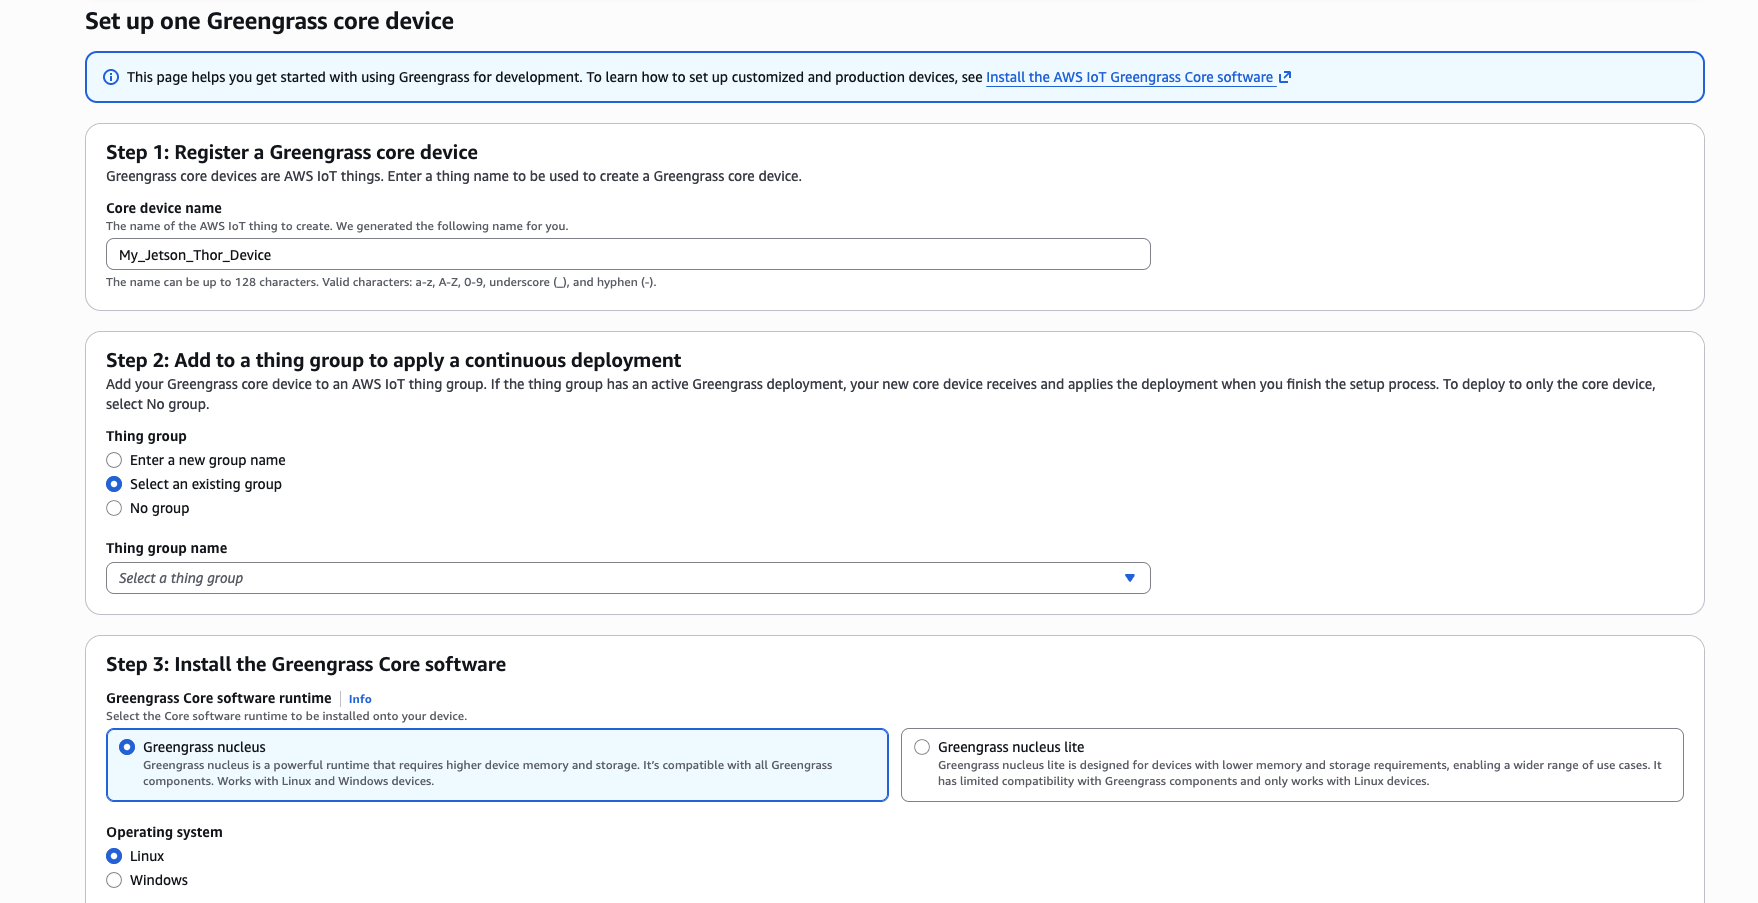Click the Core device name label
The image size is (1758, 903).
pyautogui.click(x=164, y=208)
